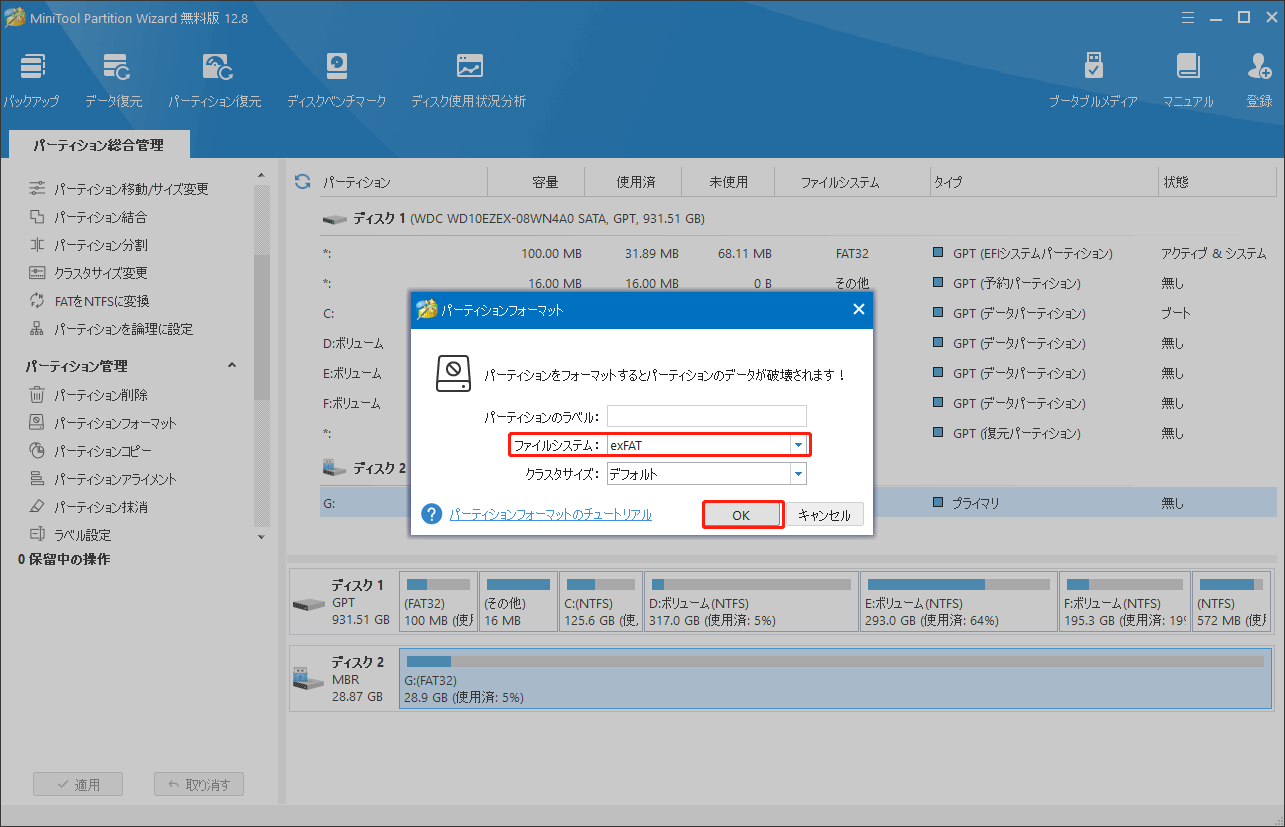Select パーティションアライメント option

pyautogui.click(x=102, y=479)
